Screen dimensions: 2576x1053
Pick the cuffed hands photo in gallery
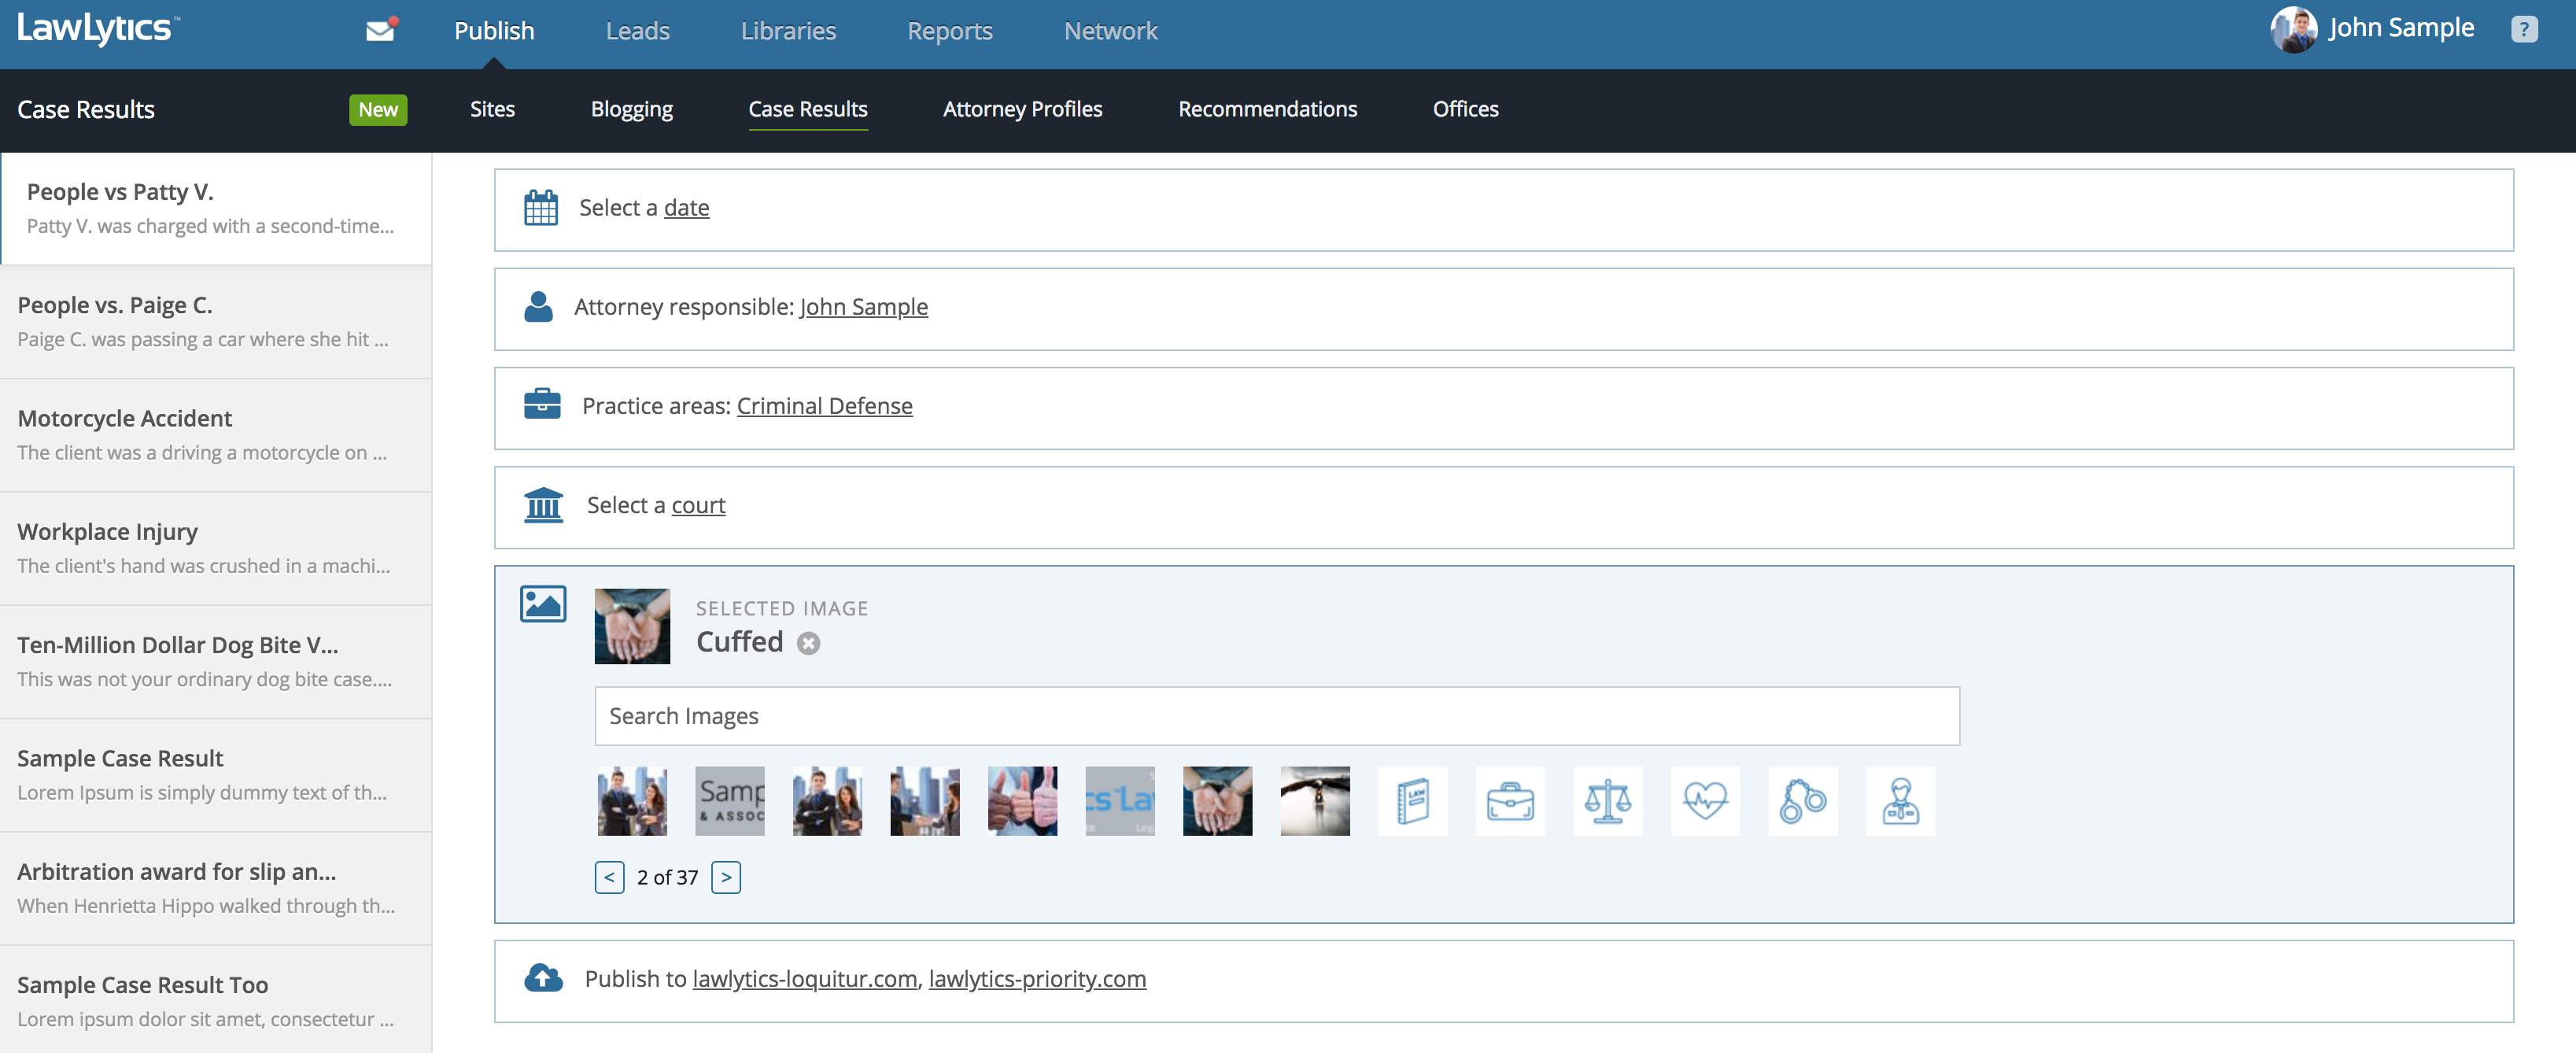[1217, 801]
